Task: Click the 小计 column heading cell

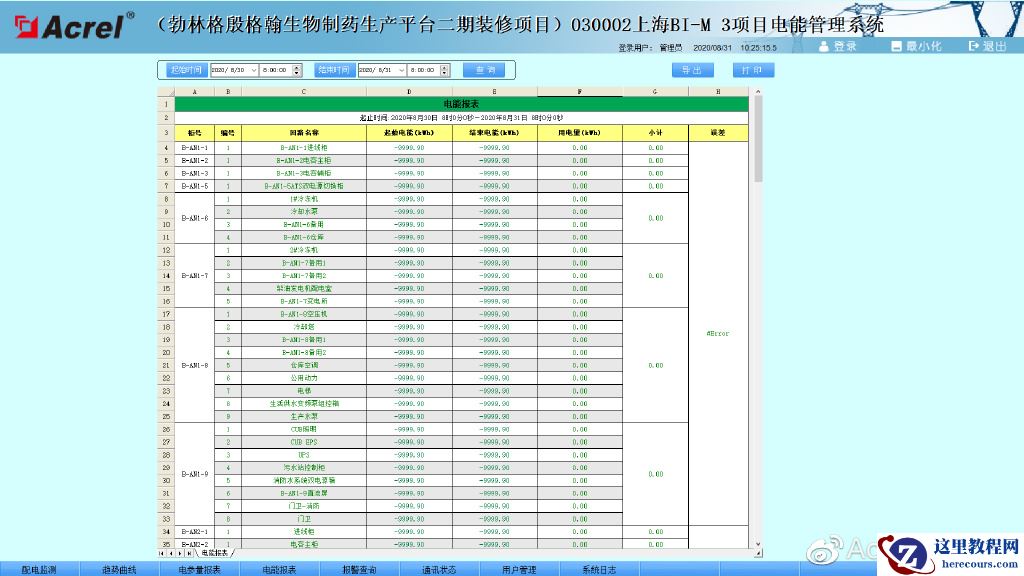Action: click(x=656, y=133)
